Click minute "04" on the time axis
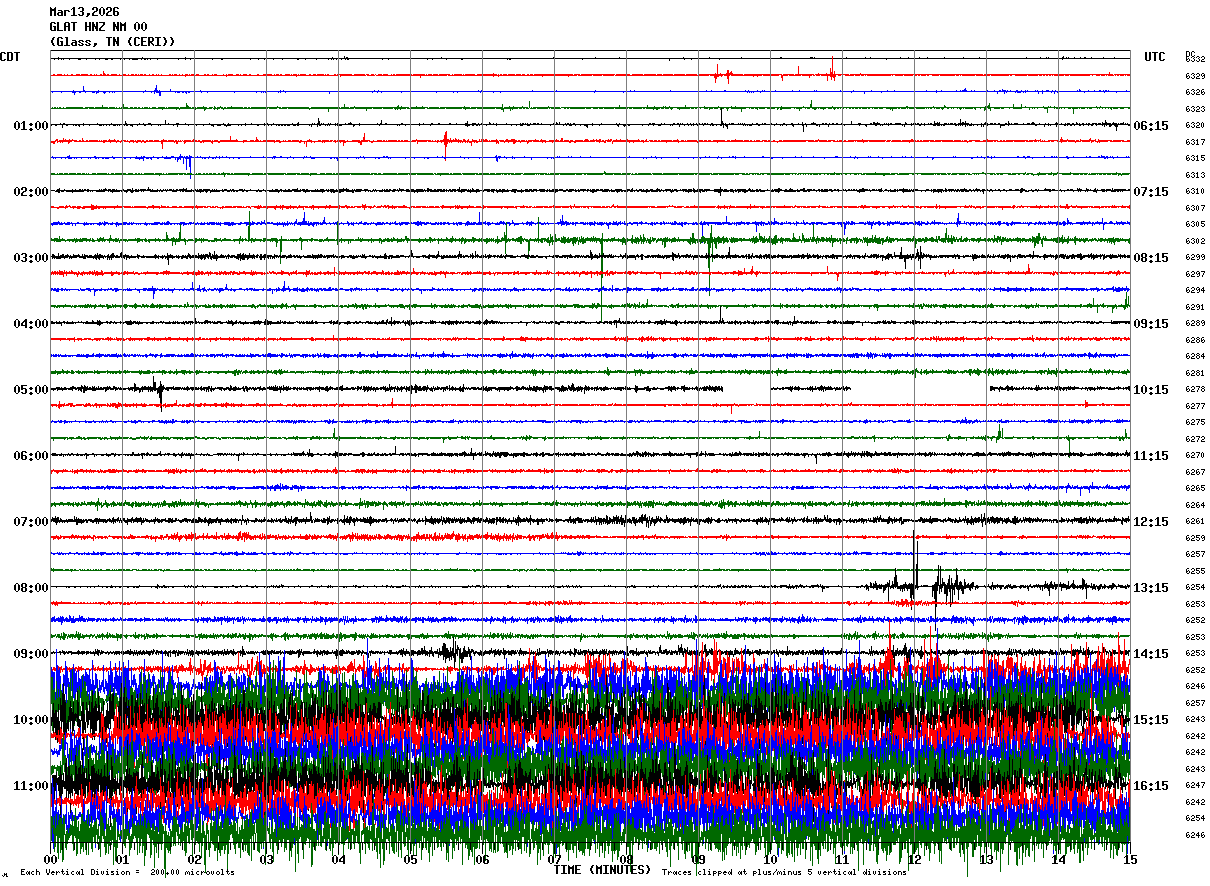This screenshot has height=886, width=1210. point(338,860)
